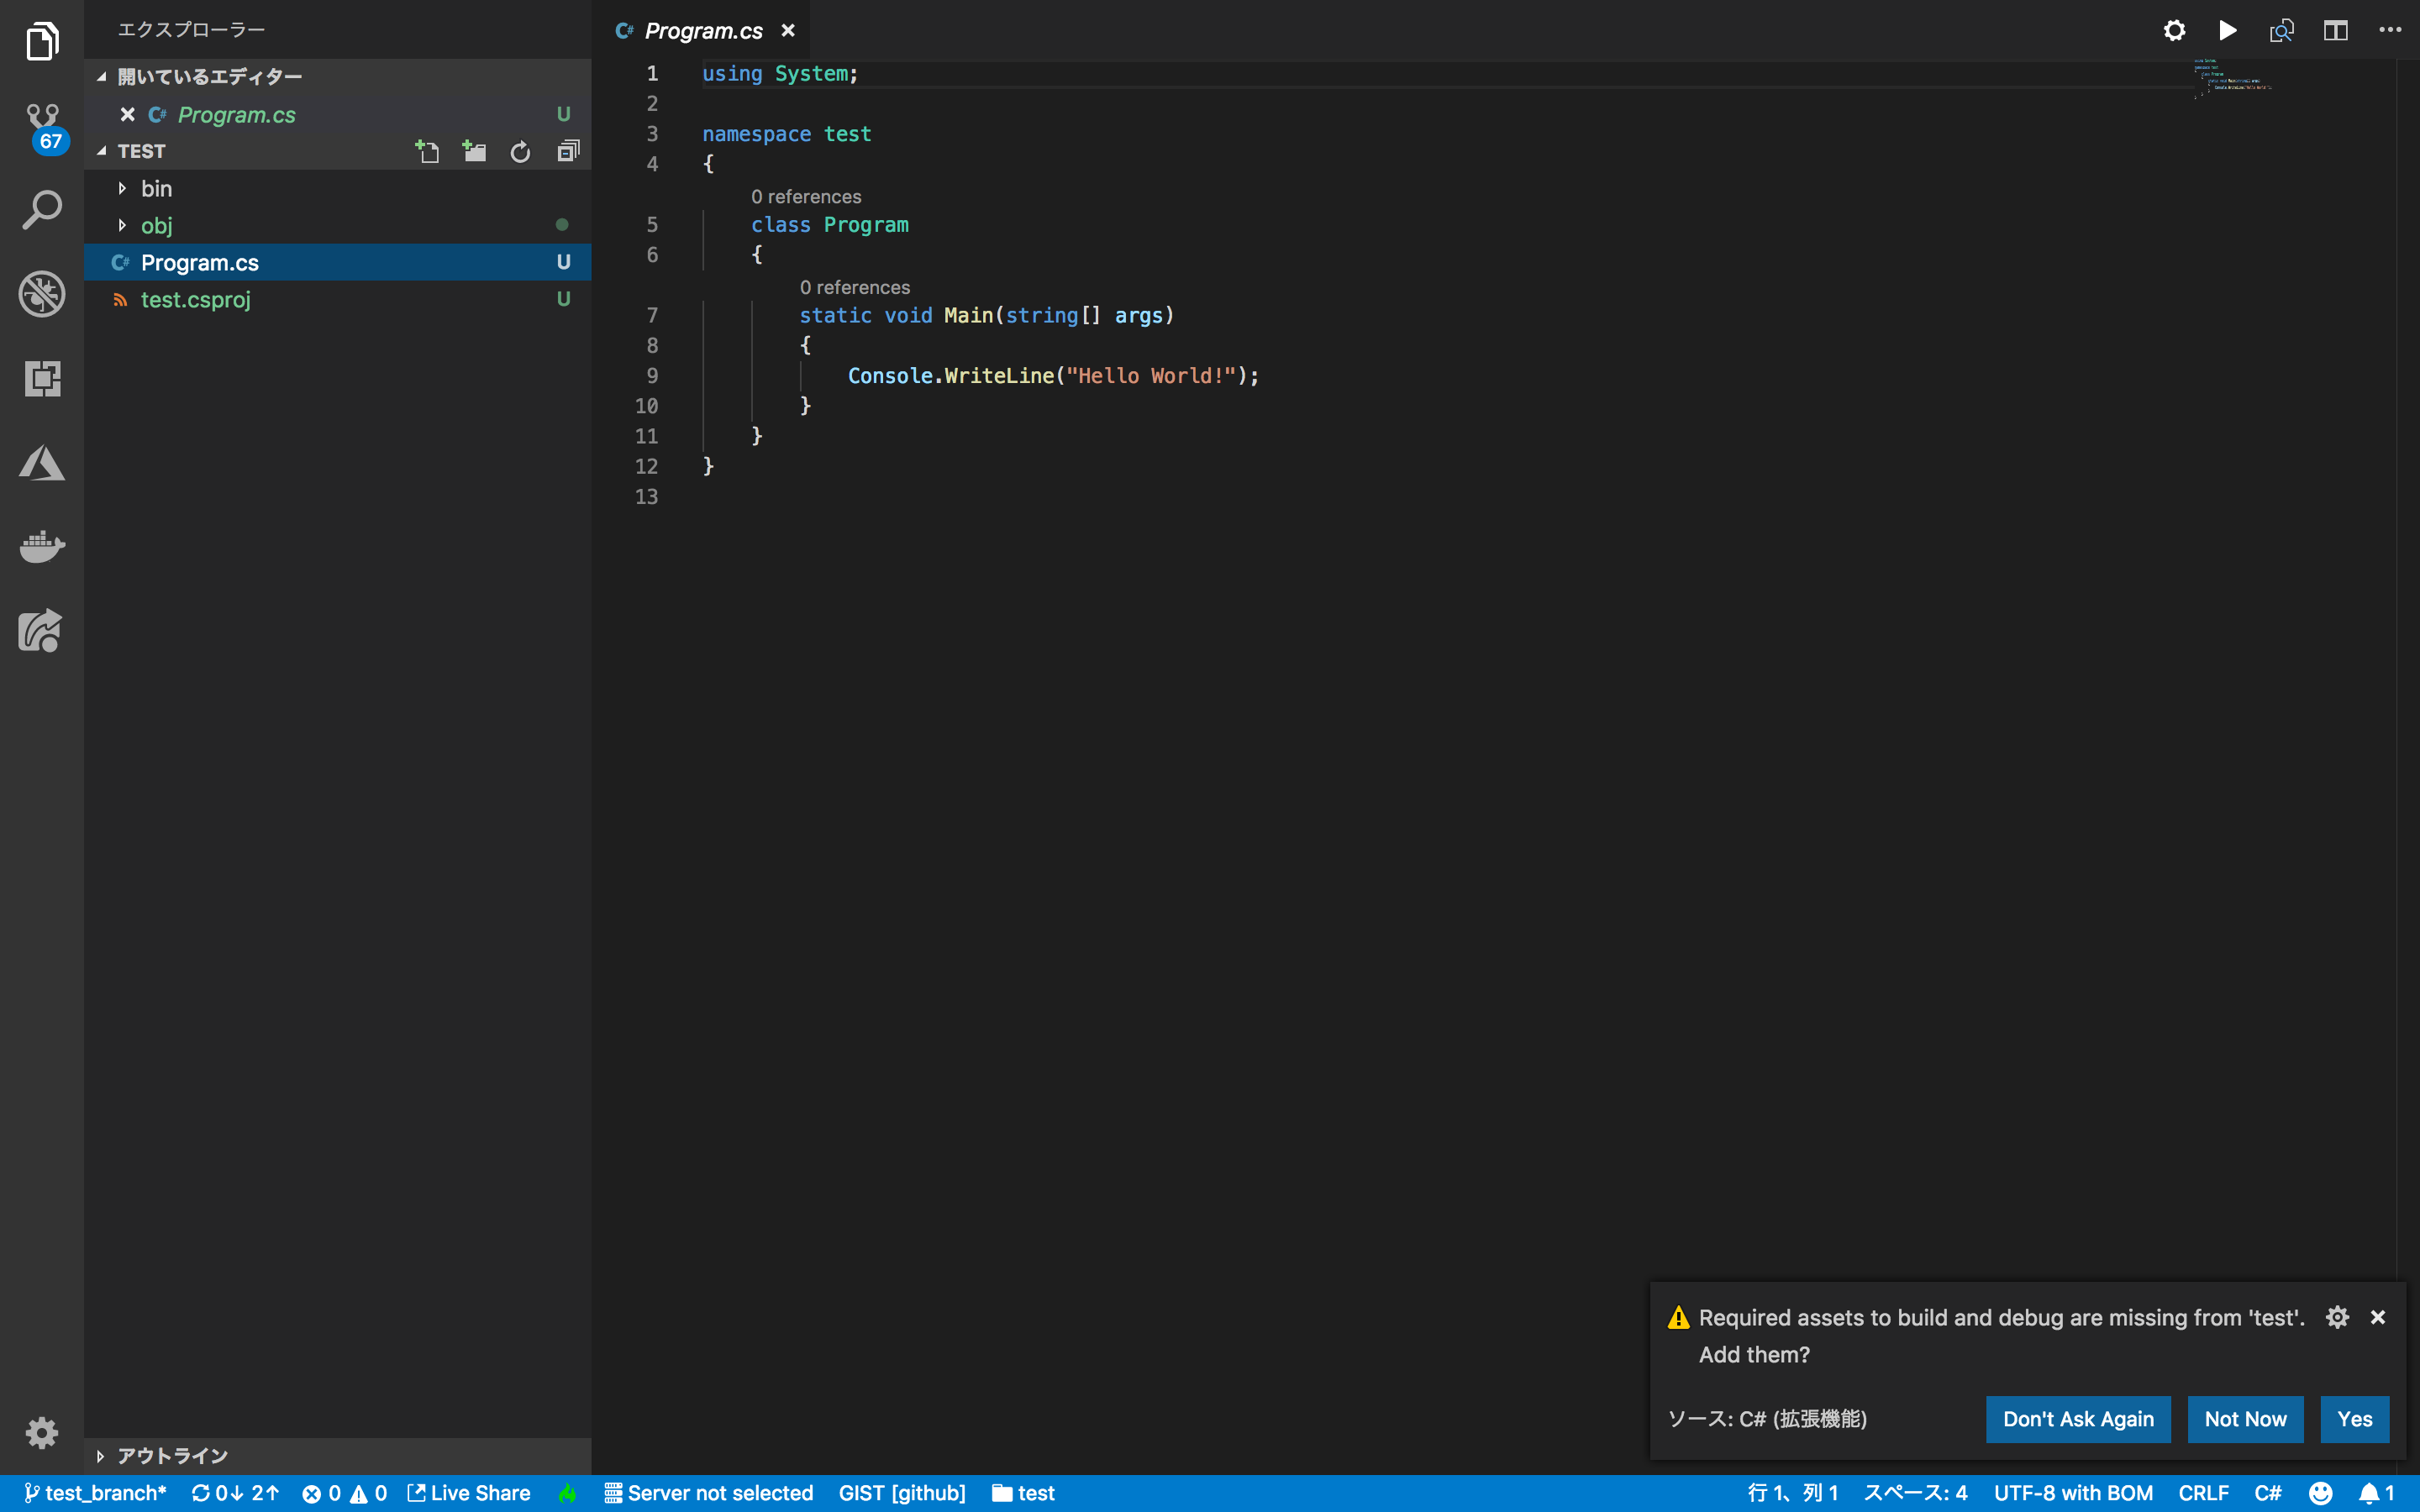Click Don't Ask Again button
Screen dimensions: 2420x1512
click(x=2078, y=1419)
